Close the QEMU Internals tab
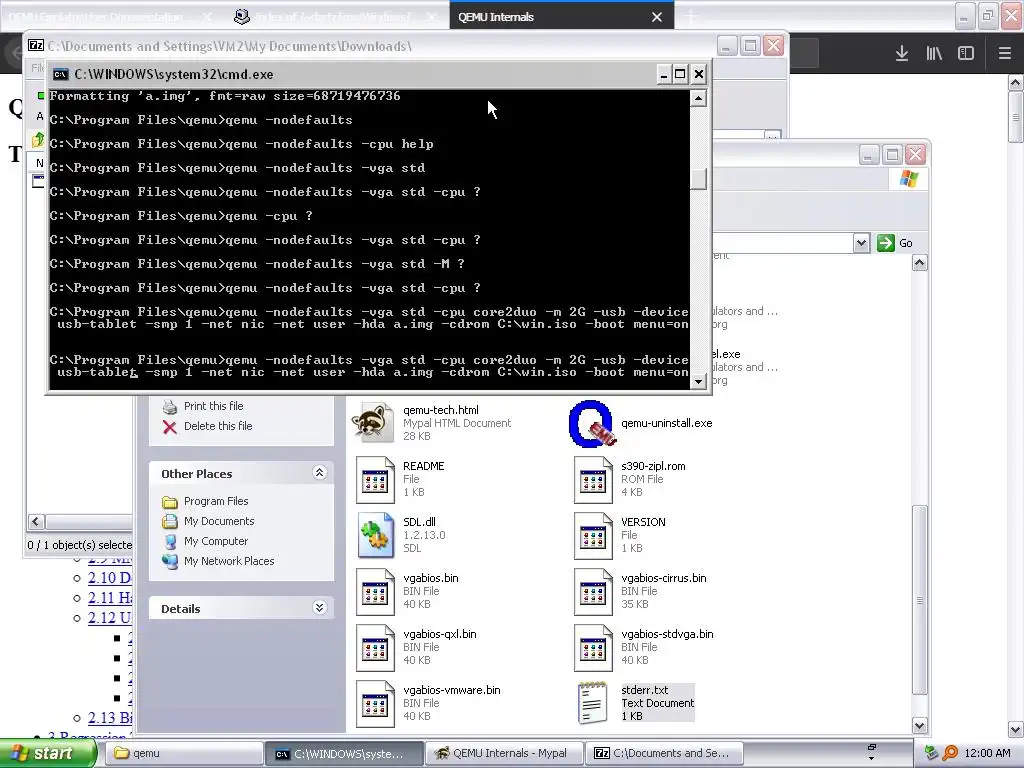Screen dimensions: 1024x768 (x=657, y=17)
